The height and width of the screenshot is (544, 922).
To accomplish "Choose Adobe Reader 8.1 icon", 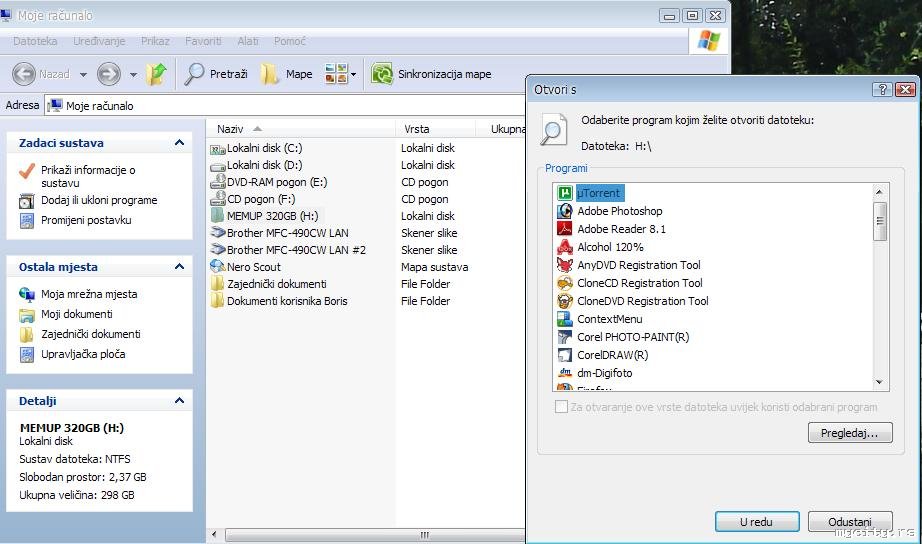I will (565, 229).
